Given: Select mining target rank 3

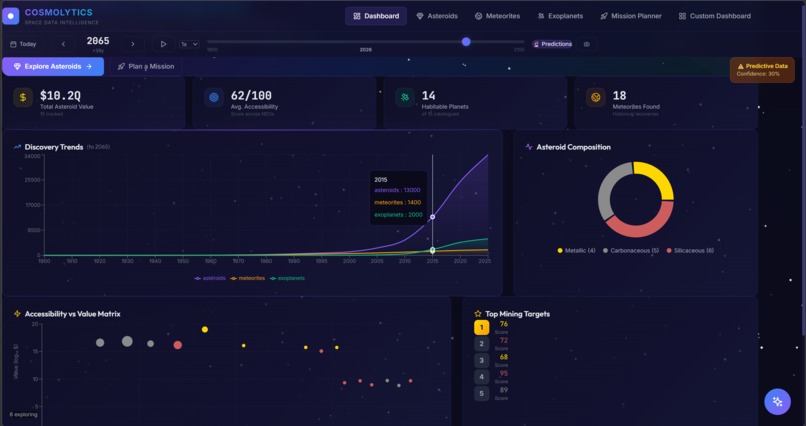Looking at the screenshot, I should 481,360.
